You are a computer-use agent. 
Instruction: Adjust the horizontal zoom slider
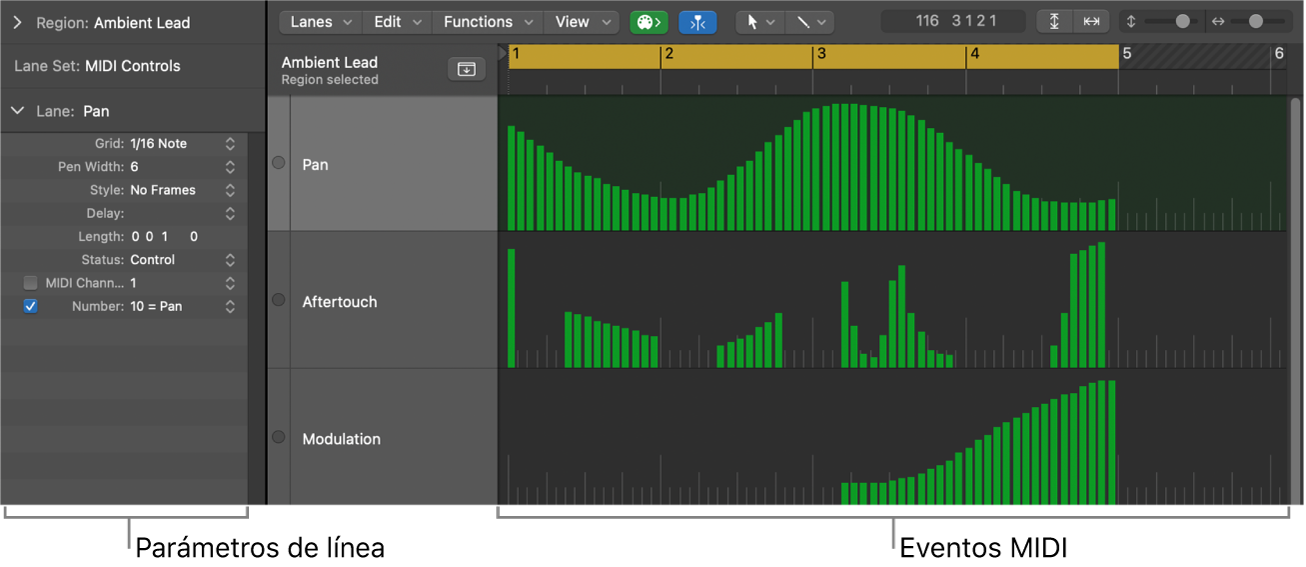[x=1255, y=21]
